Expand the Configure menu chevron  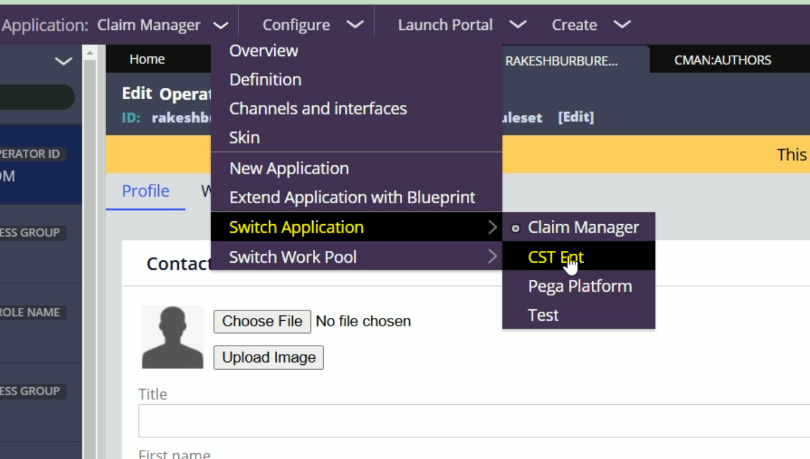tap(355, 24)
